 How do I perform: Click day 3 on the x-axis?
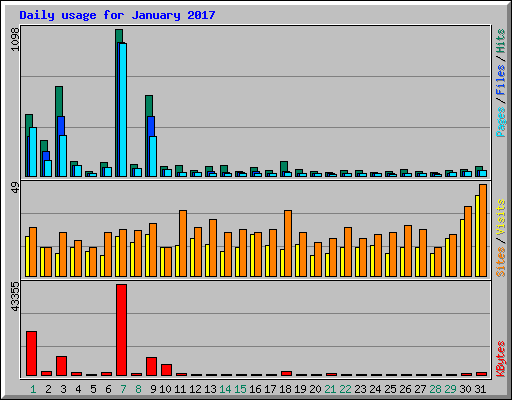pos(63,389)
